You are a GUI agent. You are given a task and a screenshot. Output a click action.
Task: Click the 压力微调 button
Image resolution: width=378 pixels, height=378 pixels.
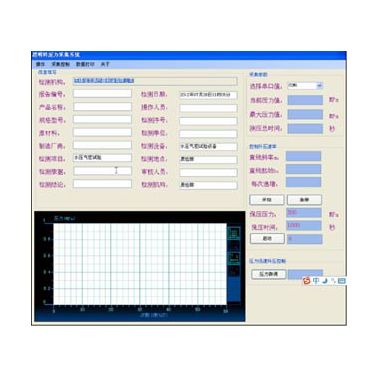pos(268,274)
